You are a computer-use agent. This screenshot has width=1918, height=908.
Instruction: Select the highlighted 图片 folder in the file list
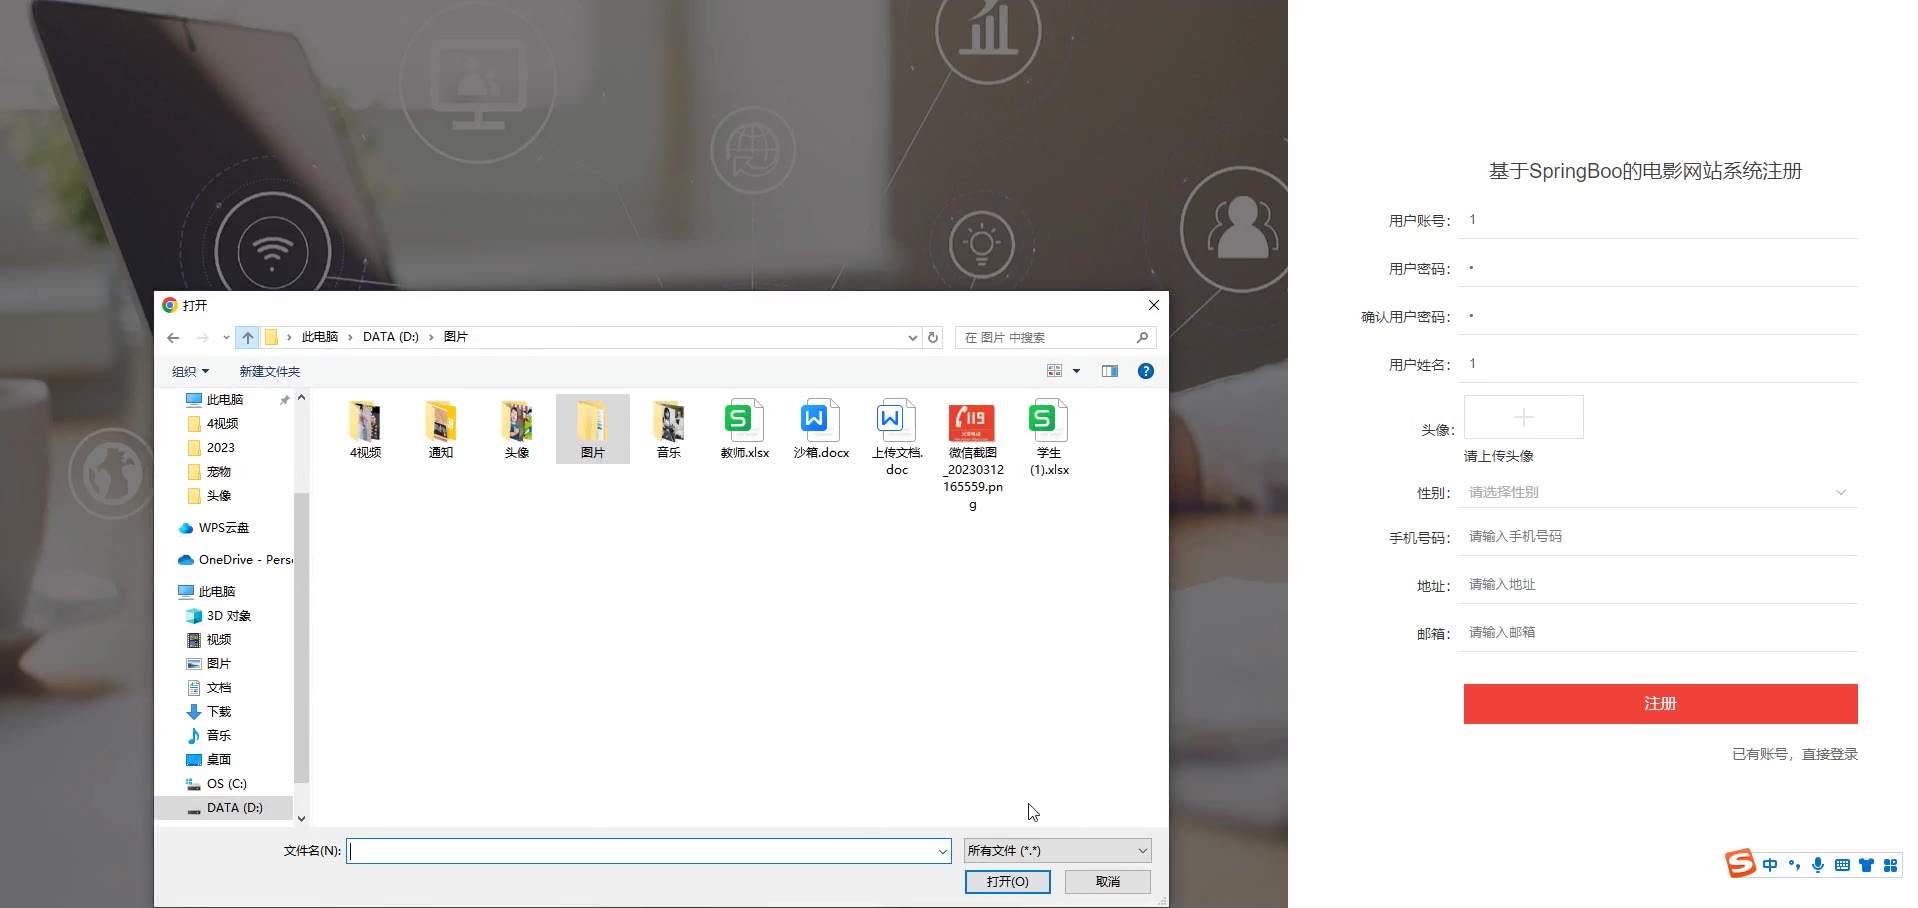click(593, 429)
